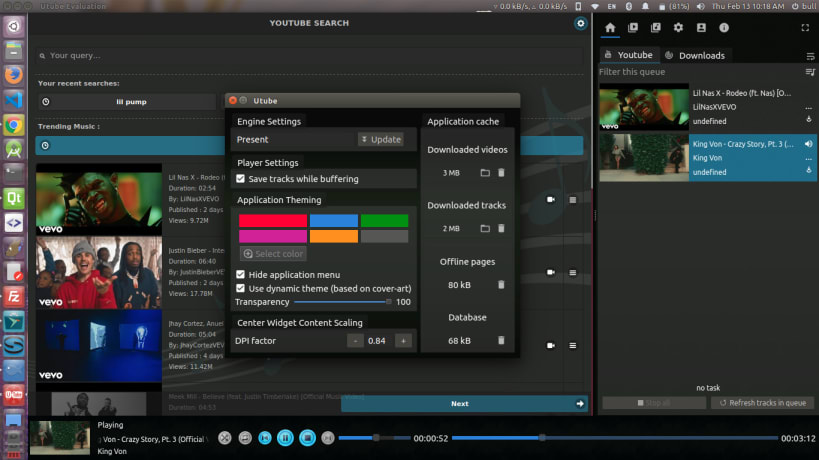Click the Filter this queue field
The width and height of the screenshot is (819, 460).
tap(701, 72)
